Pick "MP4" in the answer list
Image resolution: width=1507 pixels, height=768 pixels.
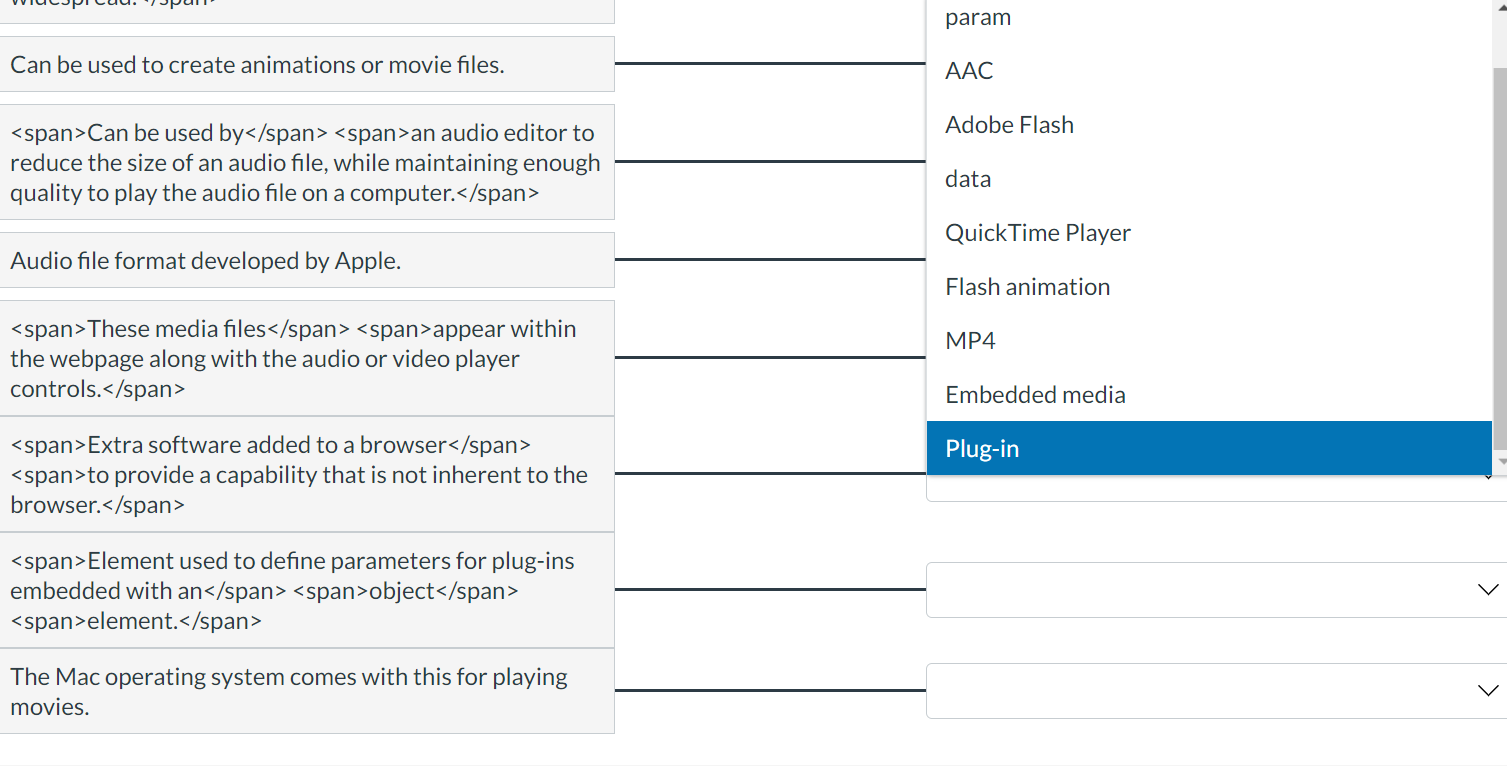click(x=970, y=341)
